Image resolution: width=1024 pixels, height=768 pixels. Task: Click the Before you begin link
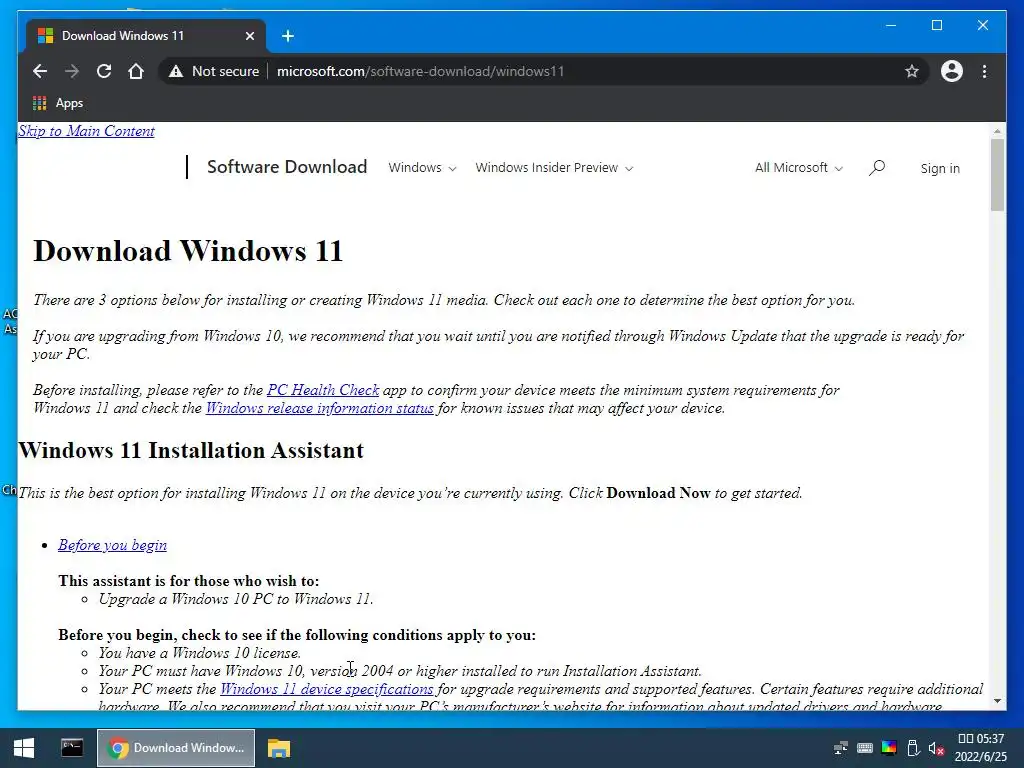[112, 545]
